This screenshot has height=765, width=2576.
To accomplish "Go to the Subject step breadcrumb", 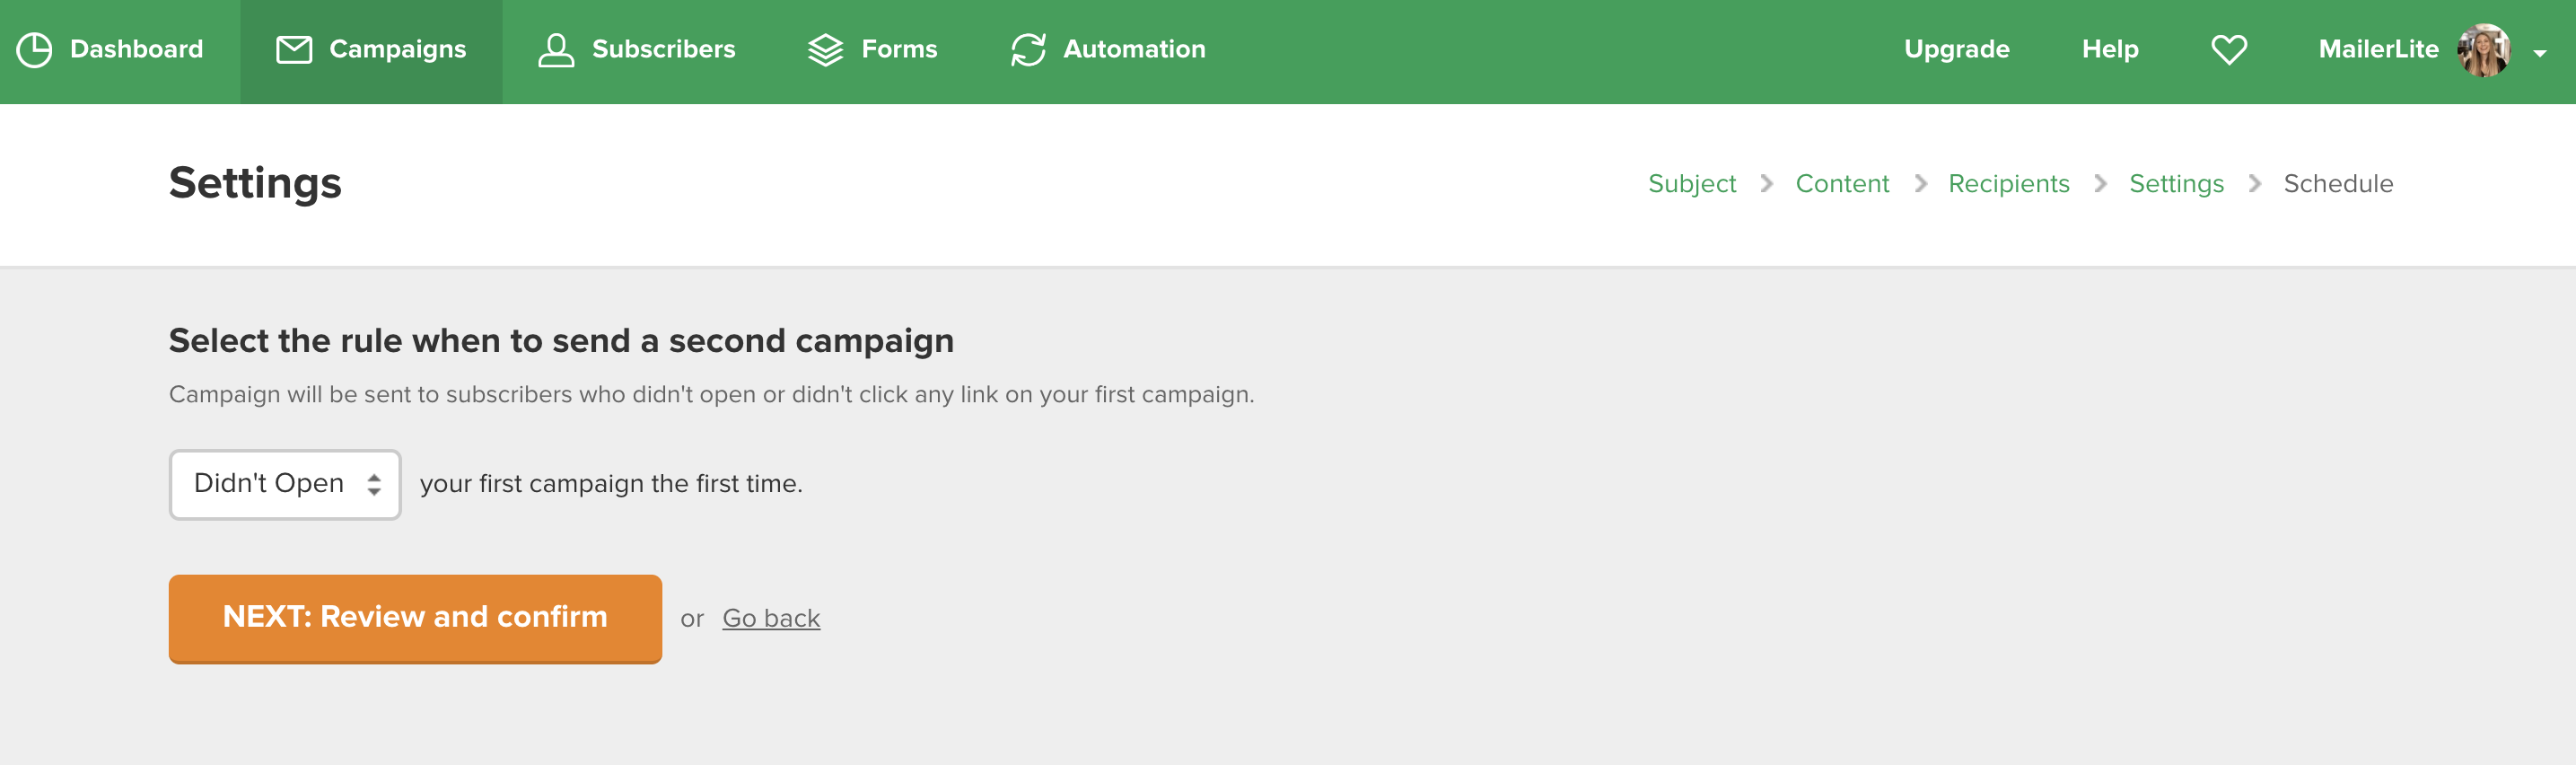I will 1692,184.
